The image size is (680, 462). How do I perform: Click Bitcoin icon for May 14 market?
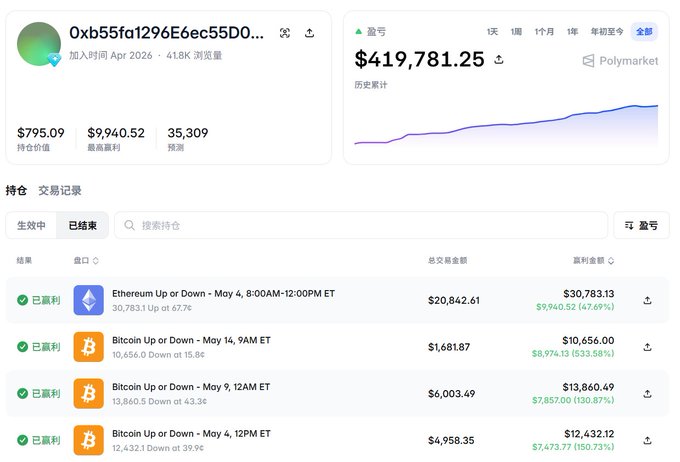(x=88, y=347)
